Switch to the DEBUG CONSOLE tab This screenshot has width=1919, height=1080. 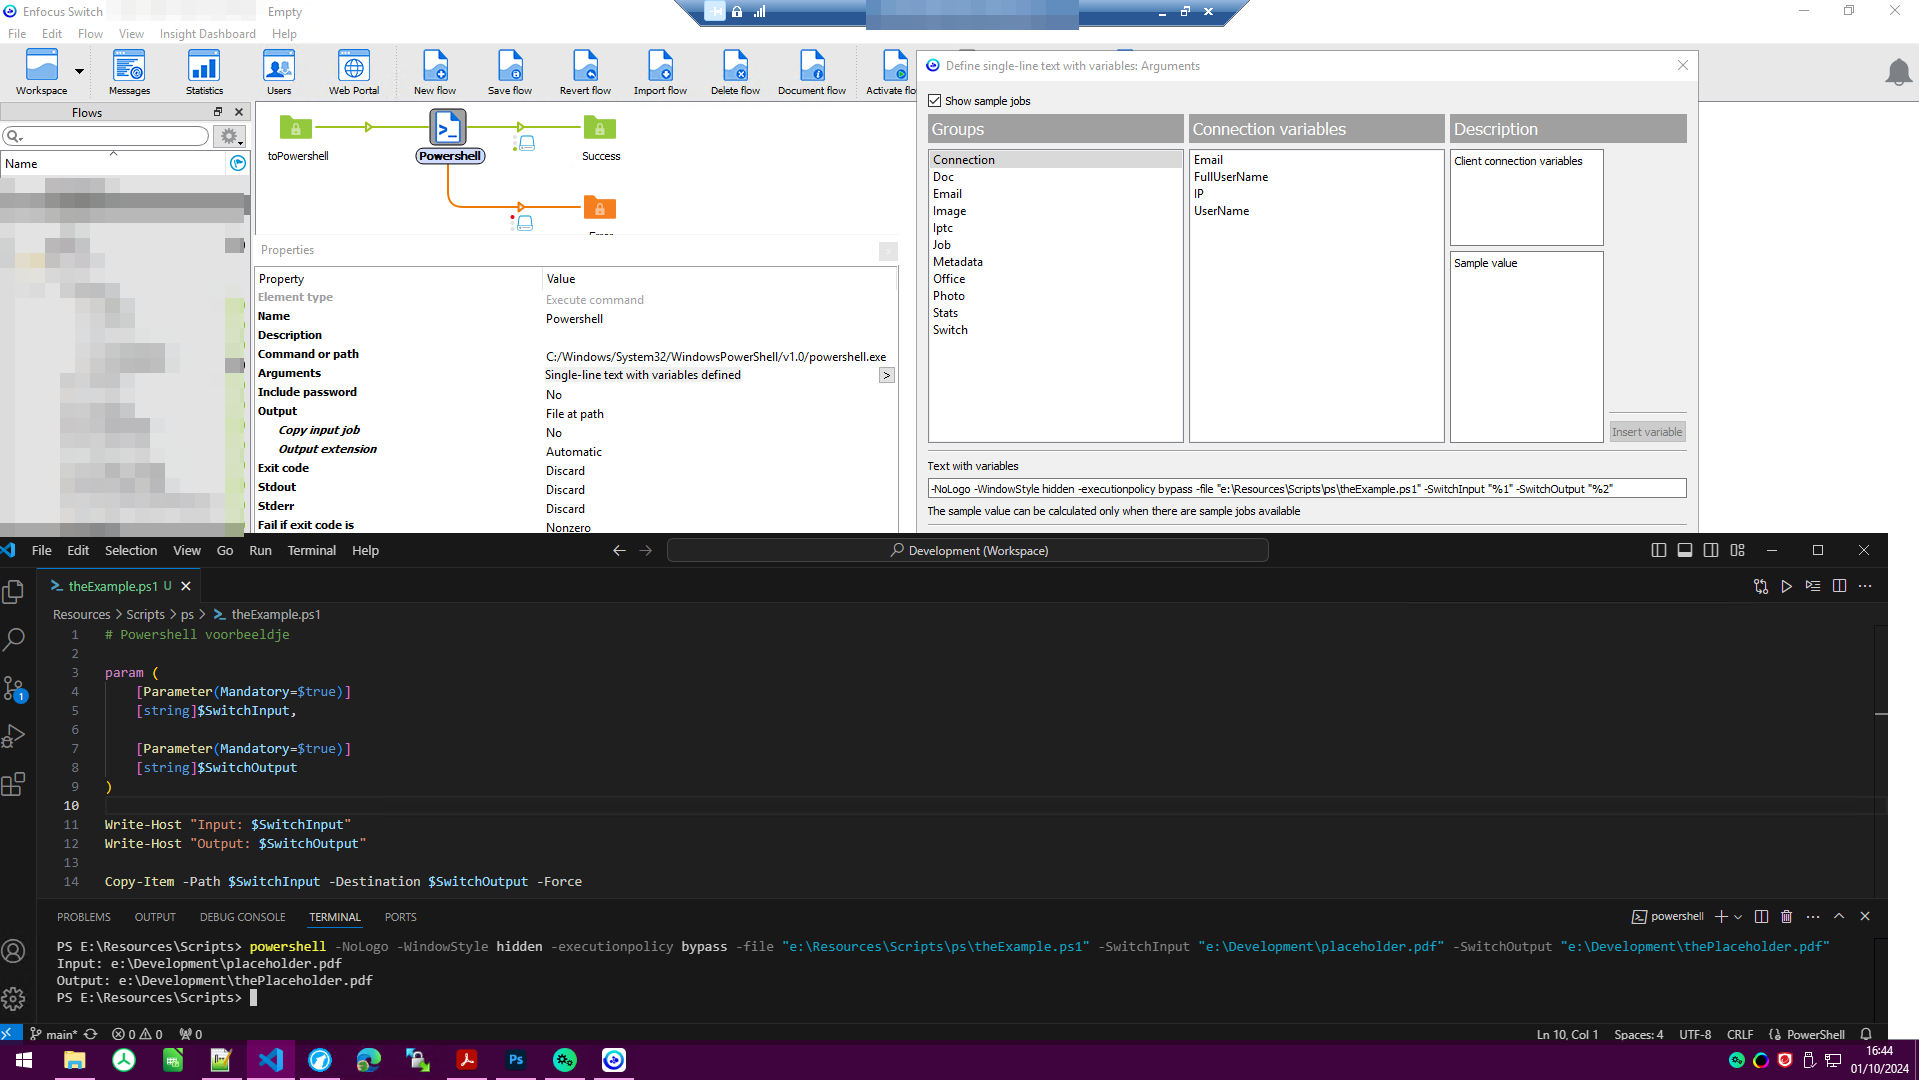(x=242, y=917)
